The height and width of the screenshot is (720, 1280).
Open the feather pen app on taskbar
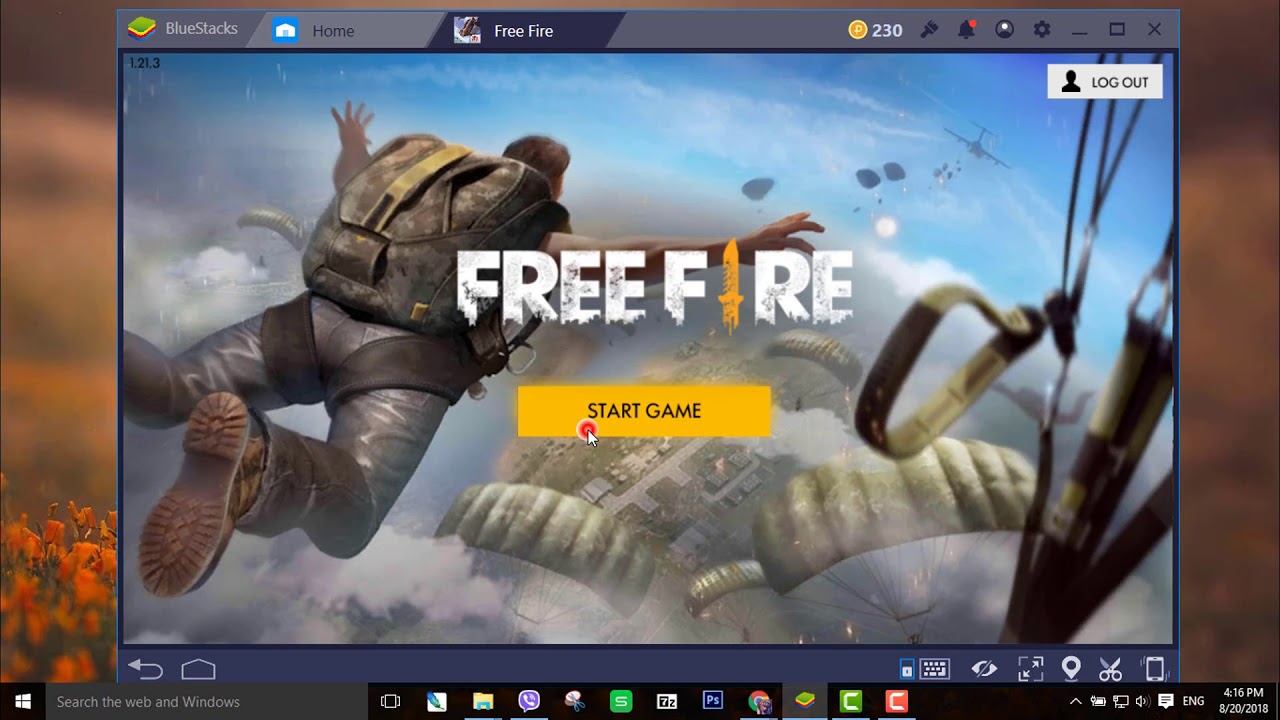point(437,701)
